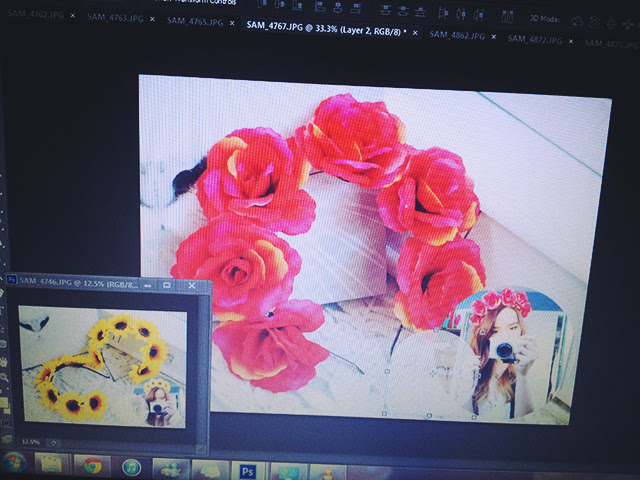Click the Align left edges icon
This screenshot has width=640, height=480.
pos(320,7)
